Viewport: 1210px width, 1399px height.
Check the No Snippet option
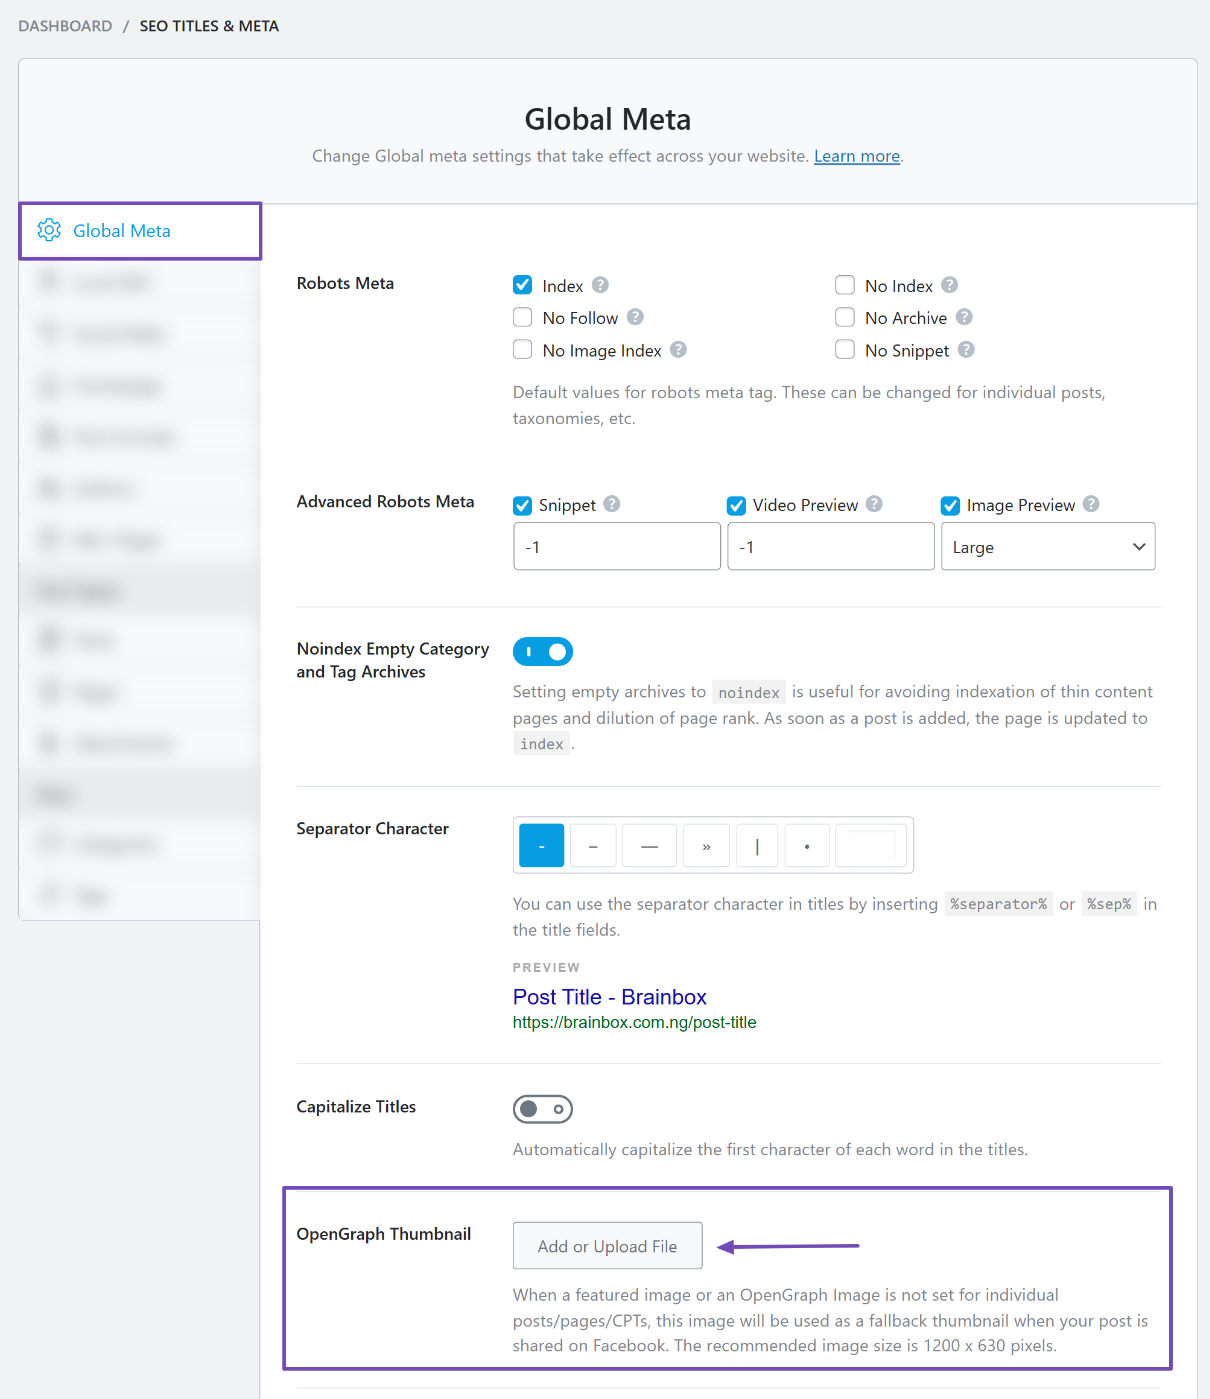[x=845, y=349]
